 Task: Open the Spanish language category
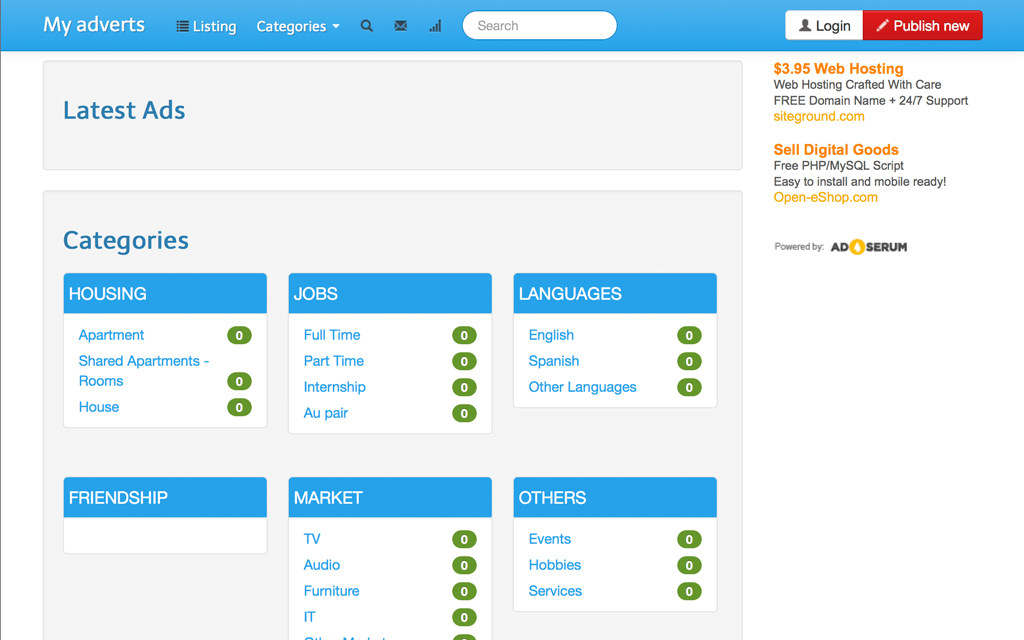point(554,361)
